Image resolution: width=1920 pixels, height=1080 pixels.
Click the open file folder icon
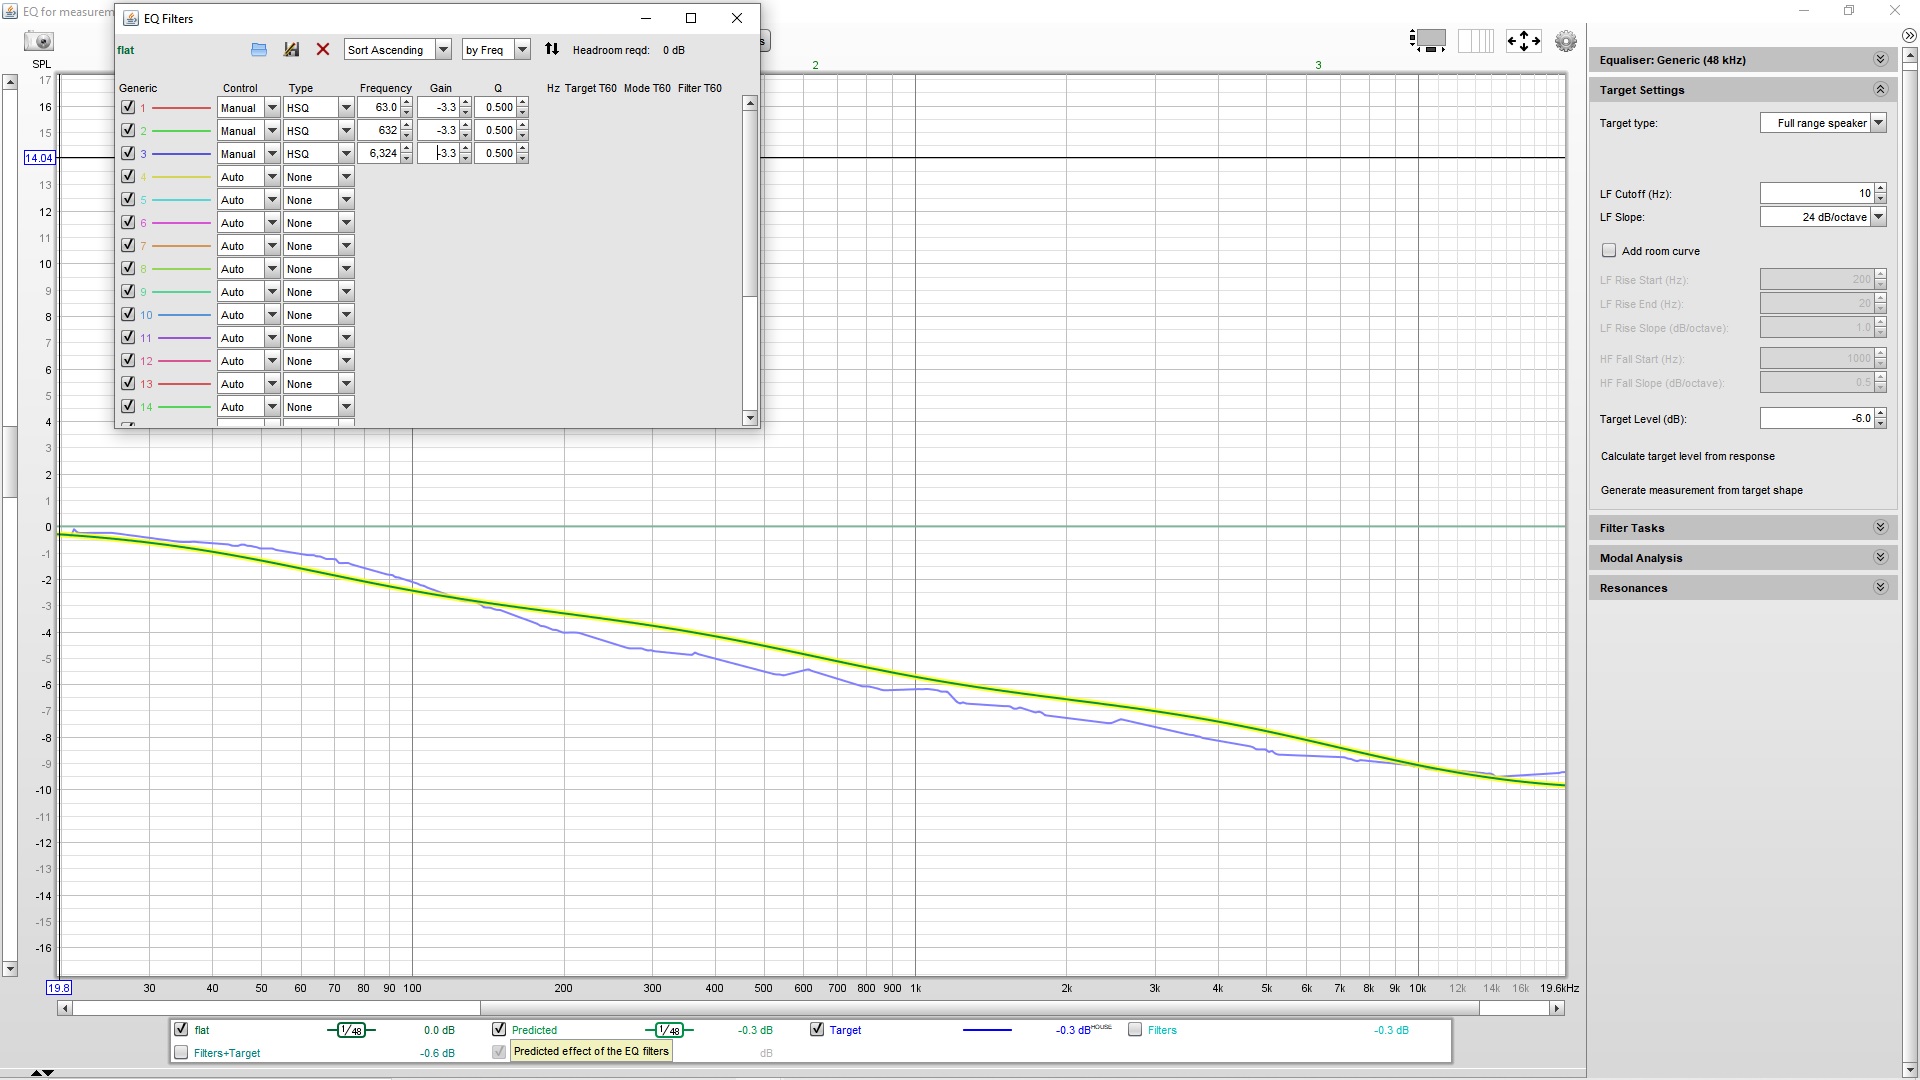tap(258, 49)
